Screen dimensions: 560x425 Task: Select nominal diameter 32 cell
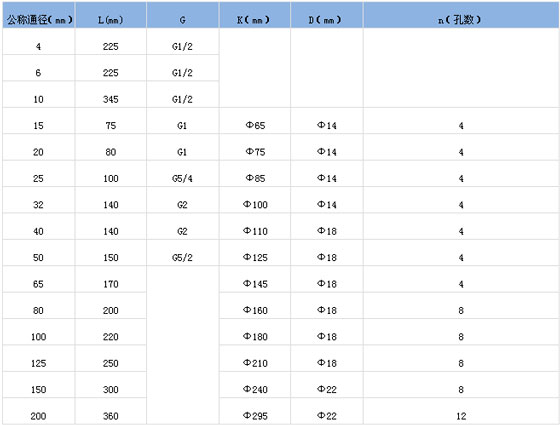pos(39,205)
